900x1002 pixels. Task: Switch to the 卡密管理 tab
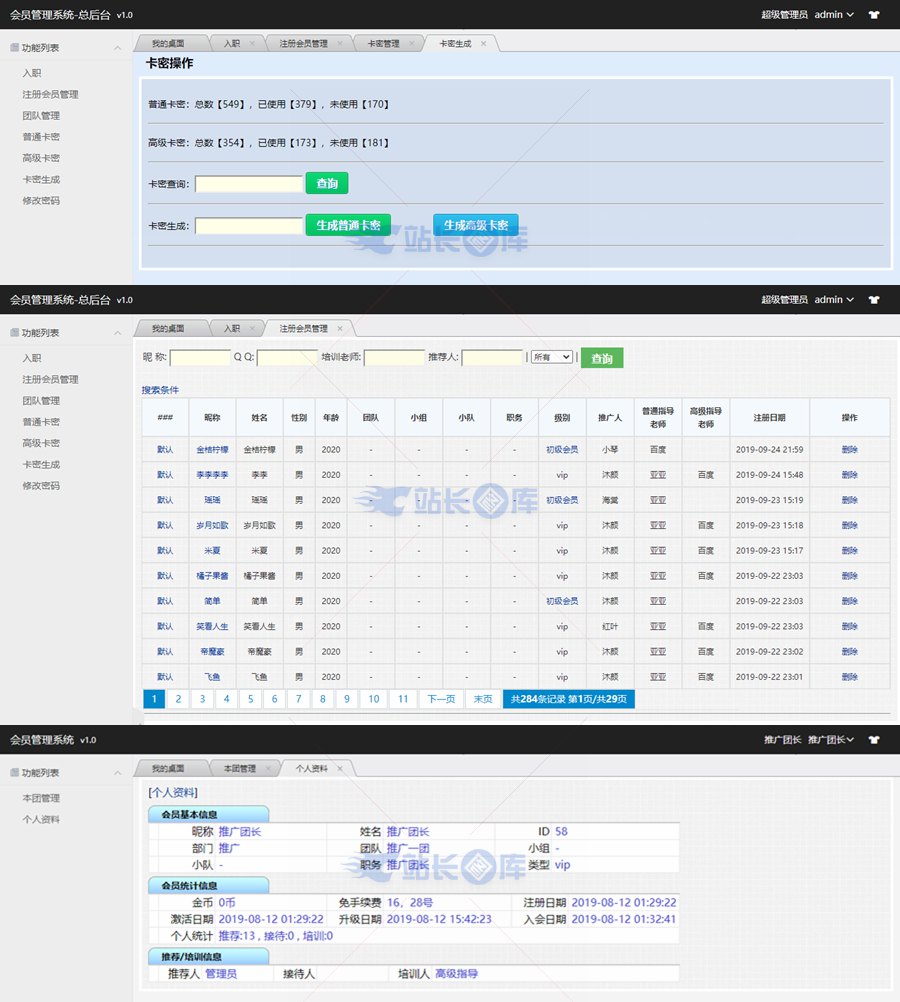383,44
